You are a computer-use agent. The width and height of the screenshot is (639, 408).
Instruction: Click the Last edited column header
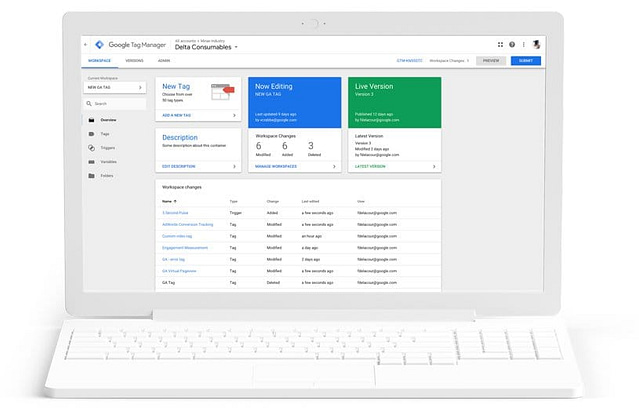(310, 201)
